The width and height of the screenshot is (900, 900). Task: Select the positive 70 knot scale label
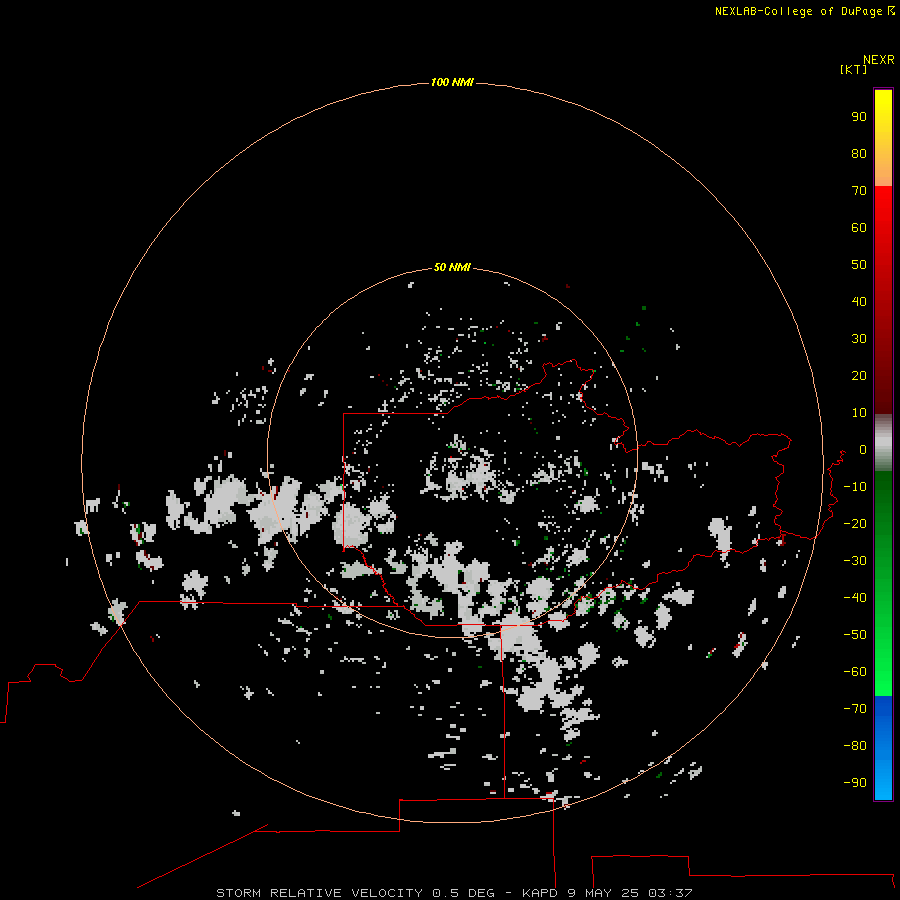click(x=859, y=191)
